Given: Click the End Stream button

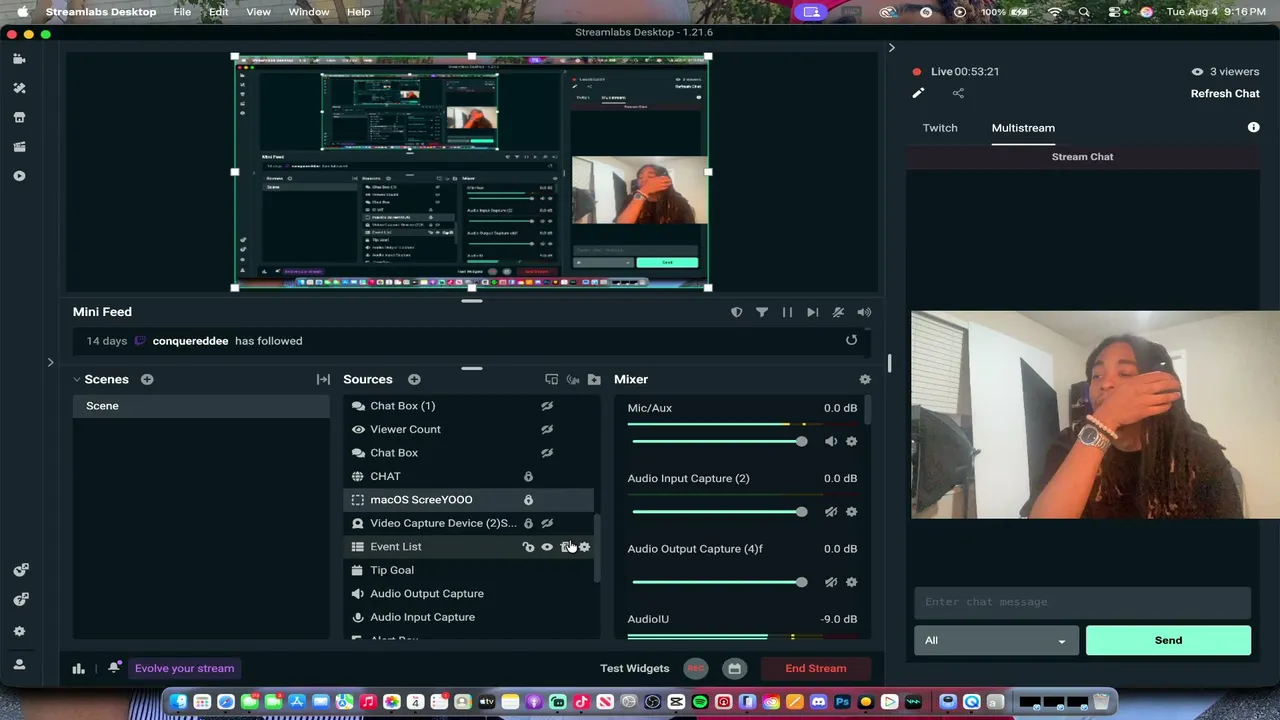Looking at the screenshot, I should [816, 668].
